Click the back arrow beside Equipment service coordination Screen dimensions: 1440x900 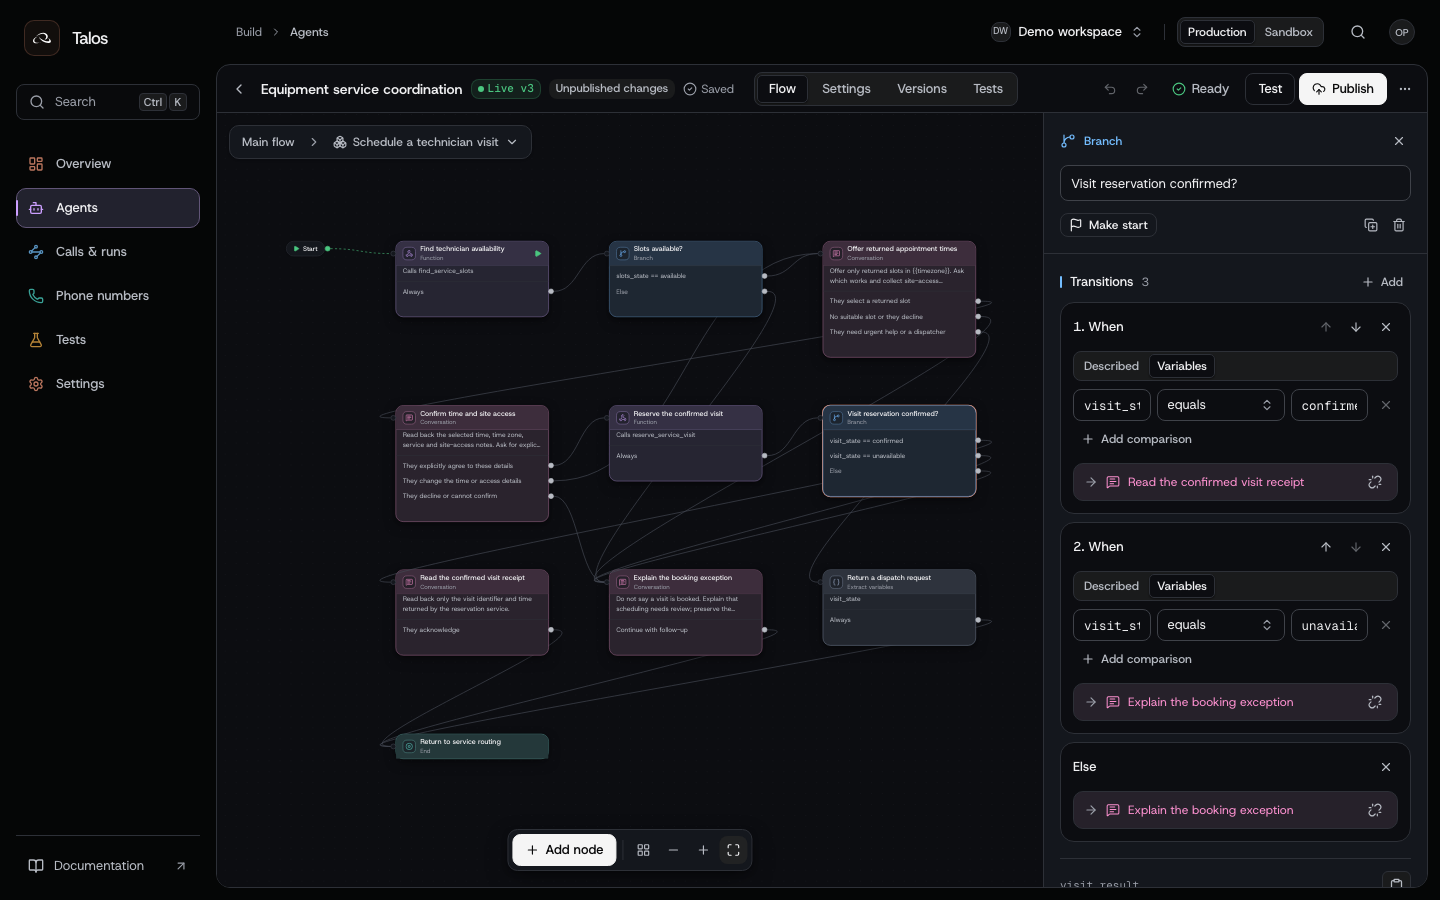point(239,89)
